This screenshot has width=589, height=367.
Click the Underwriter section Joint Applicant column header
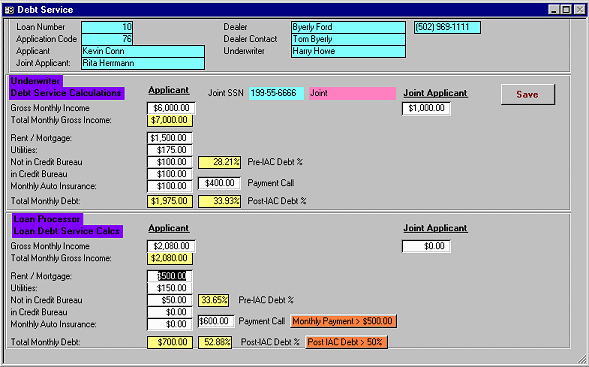435,93
